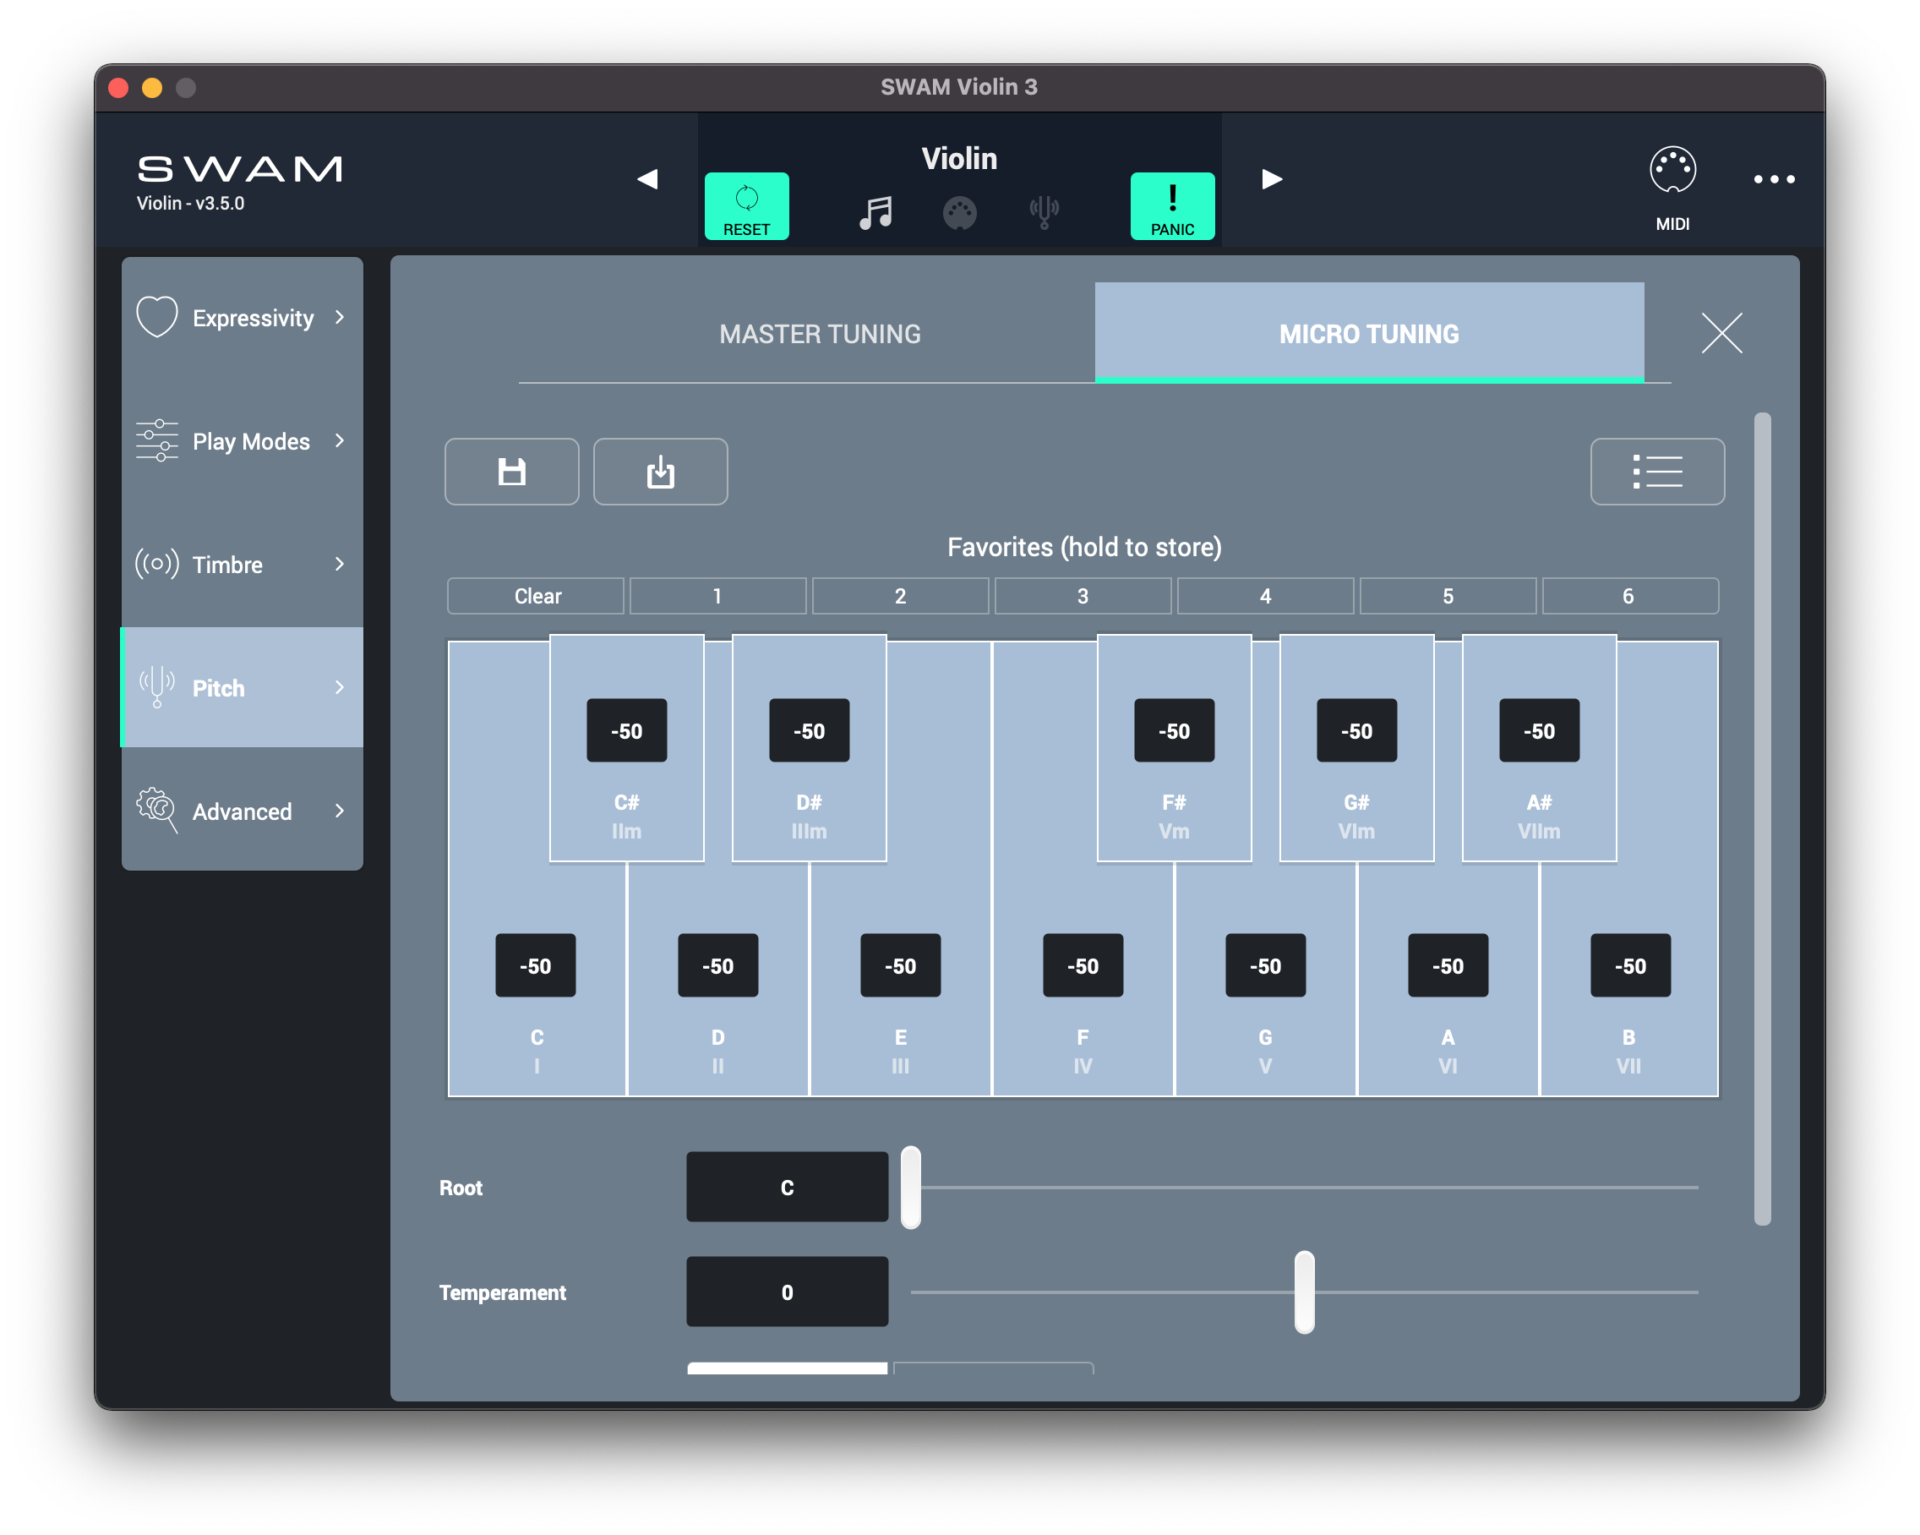Click the tuning fork icon near Violin title
Screen dimensions: 1920x1535
tap(1043, 211)
